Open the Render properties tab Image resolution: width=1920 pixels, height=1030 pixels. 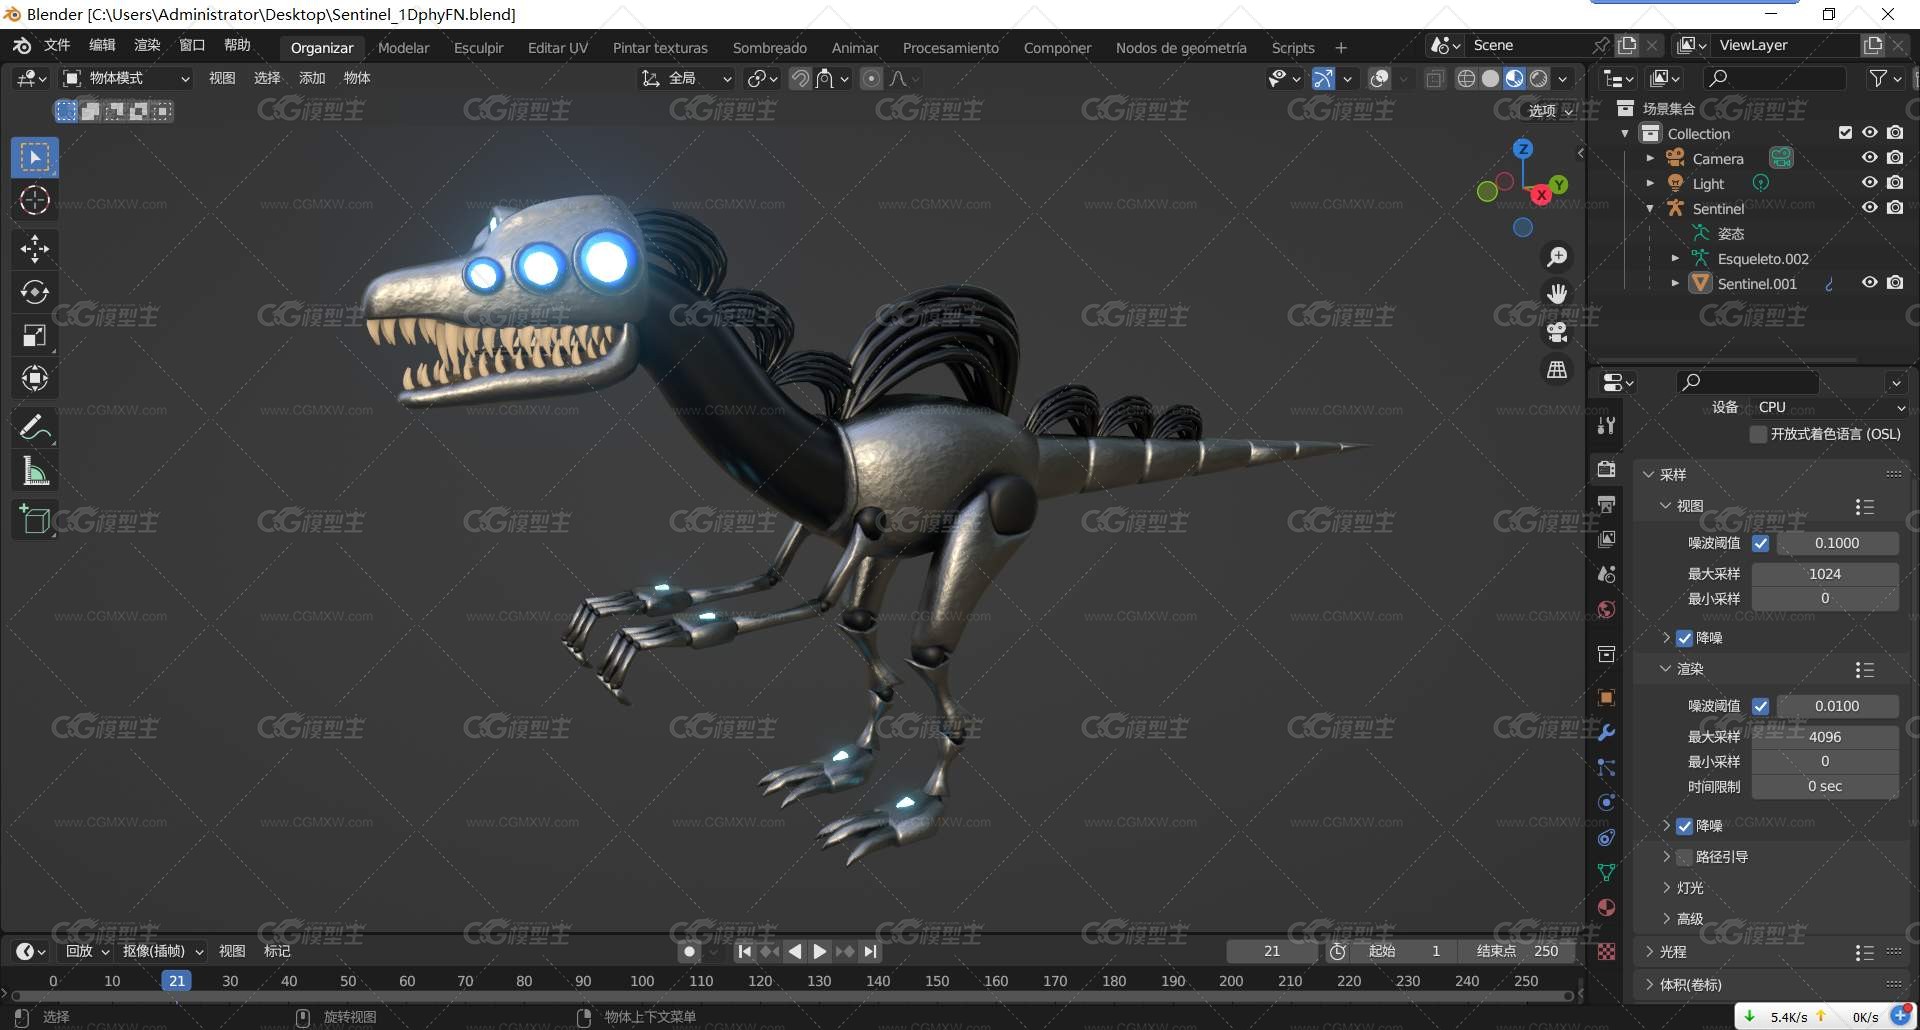pyautogui.click(x=1607, y=469)
